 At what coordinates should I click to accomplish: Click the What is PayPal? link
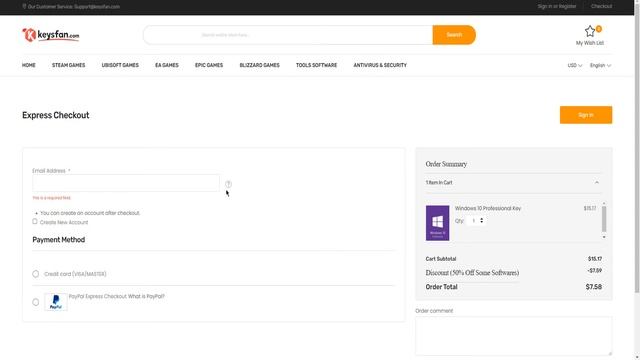point(146,296)
